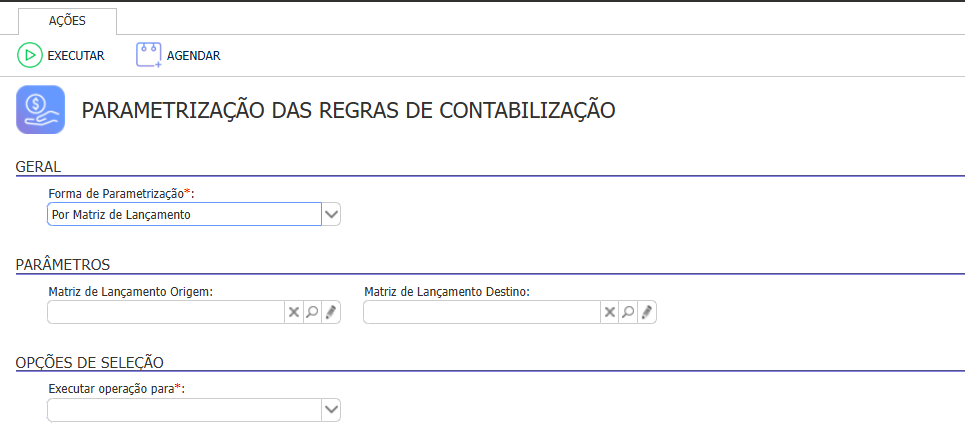Focus the Matriz de Lançamento Origem input
Screen dimensions: 965x431
tap(166, 312)
